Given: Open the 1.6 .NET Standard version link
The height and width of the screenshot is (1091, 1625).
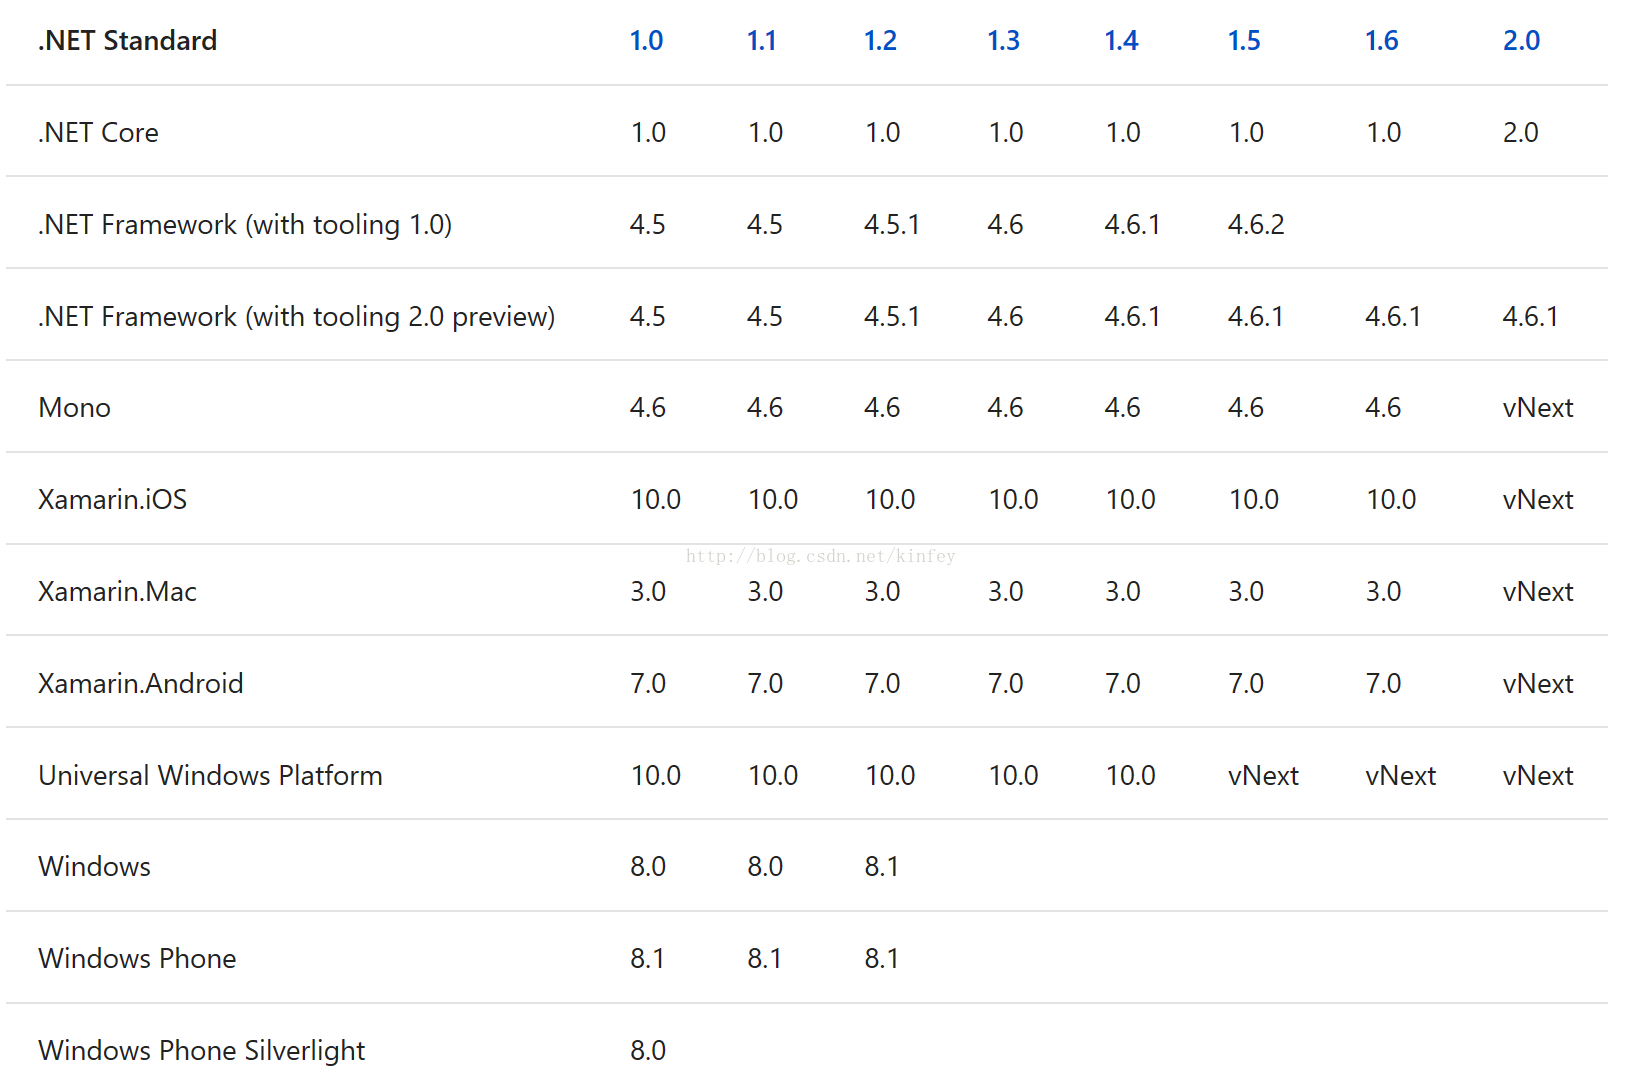Looking at the screenshot, I should pyautogui.click(x=1382, y=41).
